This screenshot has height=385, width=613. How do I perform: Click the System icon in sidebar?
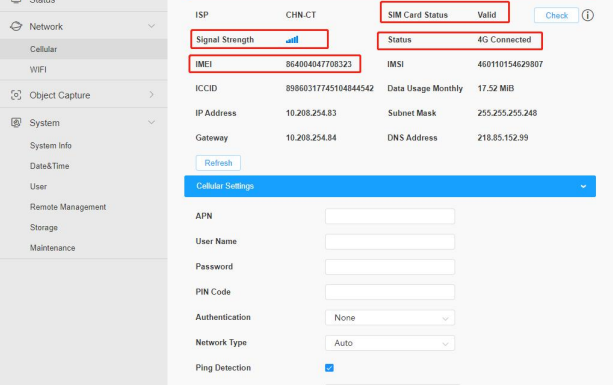point(16,123)
